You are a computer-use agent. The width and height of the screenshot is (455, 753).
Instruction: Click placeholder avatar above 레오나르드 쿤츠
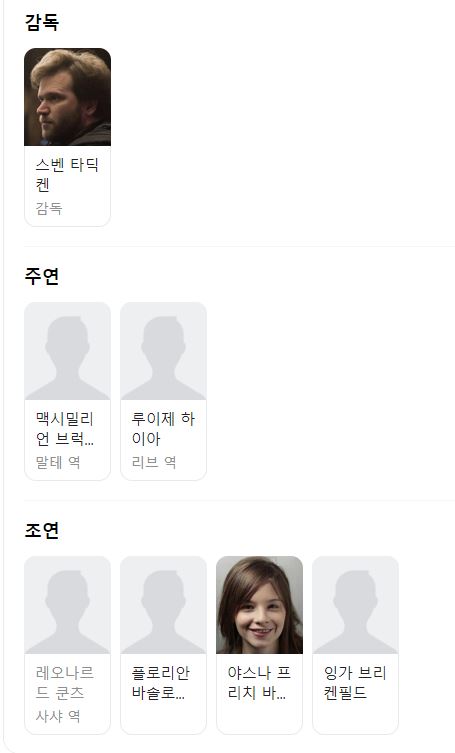67,605
